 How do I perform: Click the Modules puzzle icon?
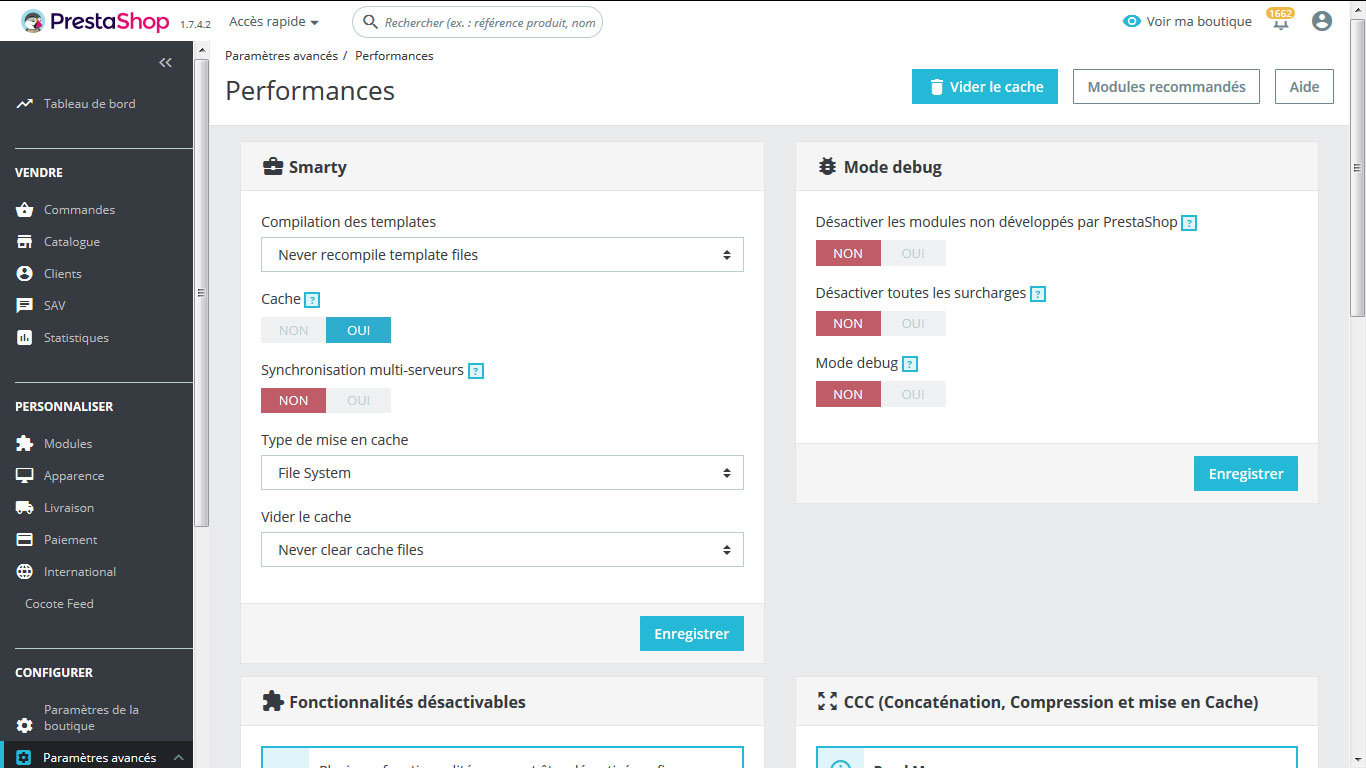click(x=25, y=444)
